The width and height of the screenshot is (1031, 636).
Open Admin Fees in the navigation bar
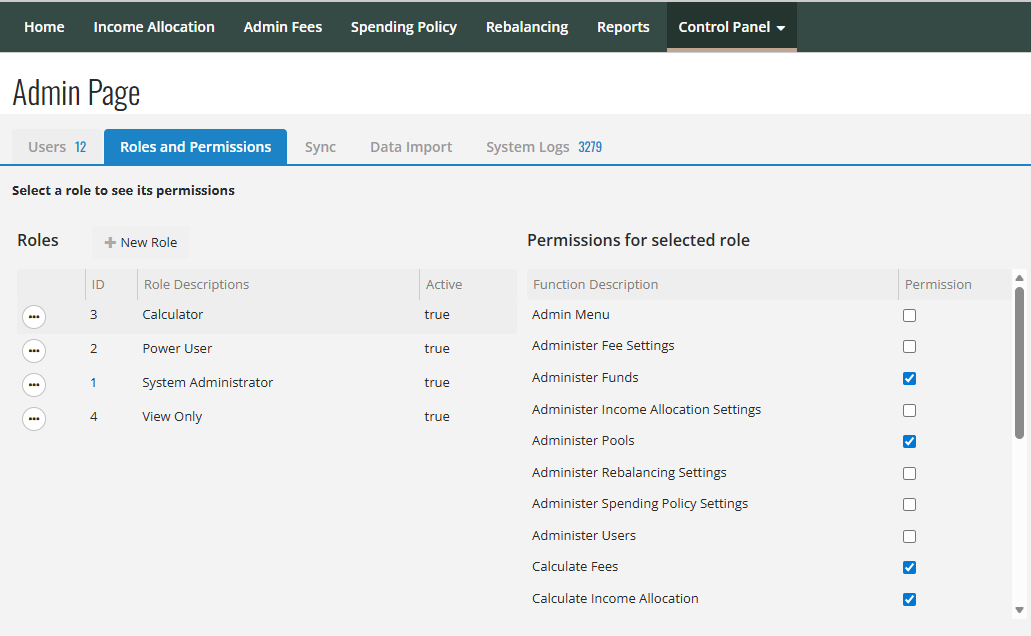click(x=283, y=27)
